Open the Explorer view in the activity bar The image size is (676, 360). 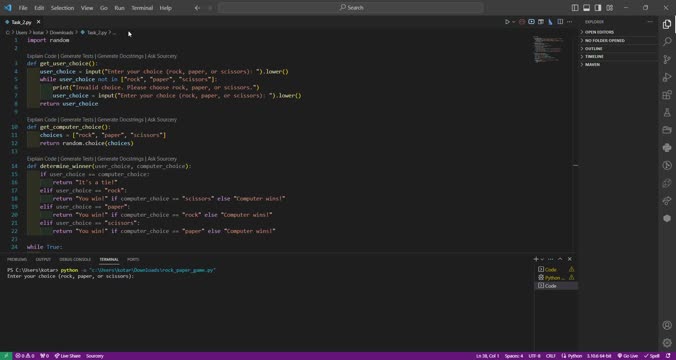pyautogui.click(x=667, y=24)
